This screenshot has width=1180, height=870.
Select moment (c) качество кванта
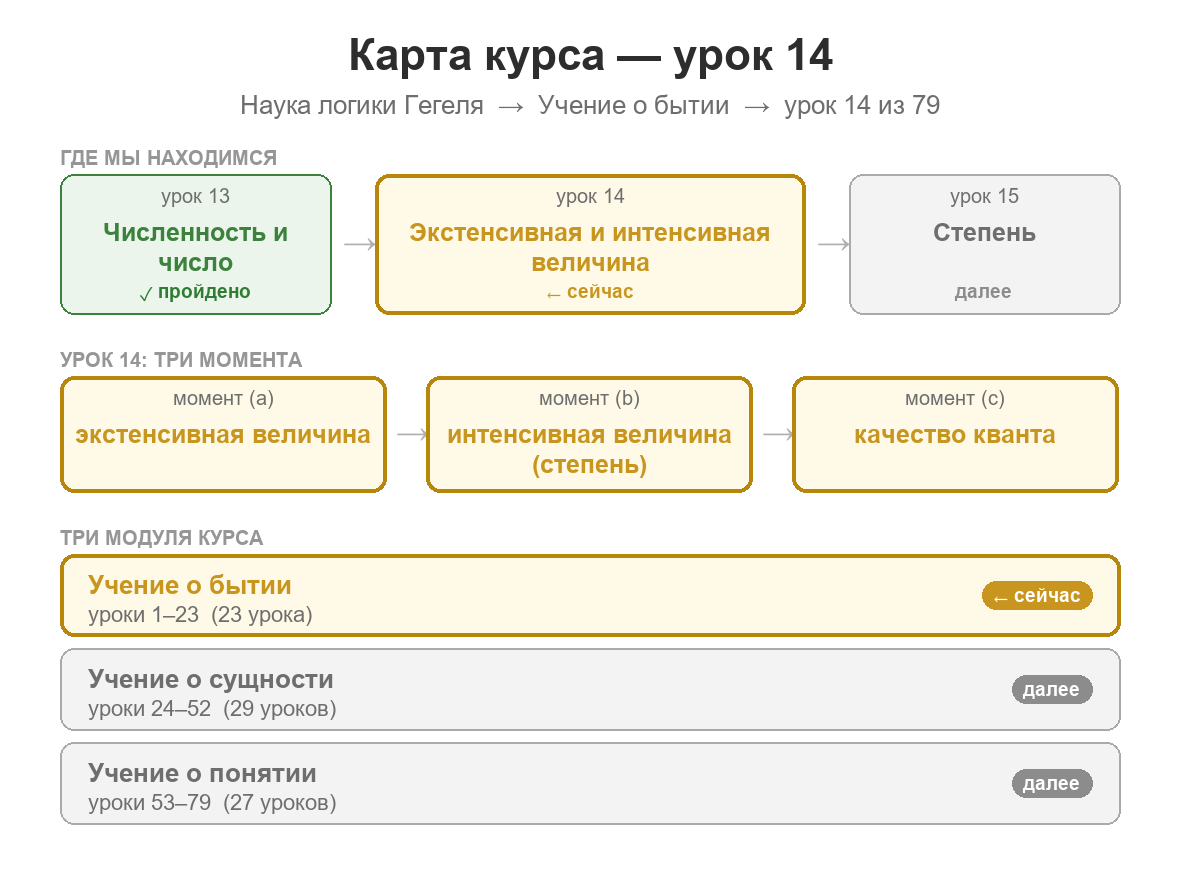coord(955,435)
